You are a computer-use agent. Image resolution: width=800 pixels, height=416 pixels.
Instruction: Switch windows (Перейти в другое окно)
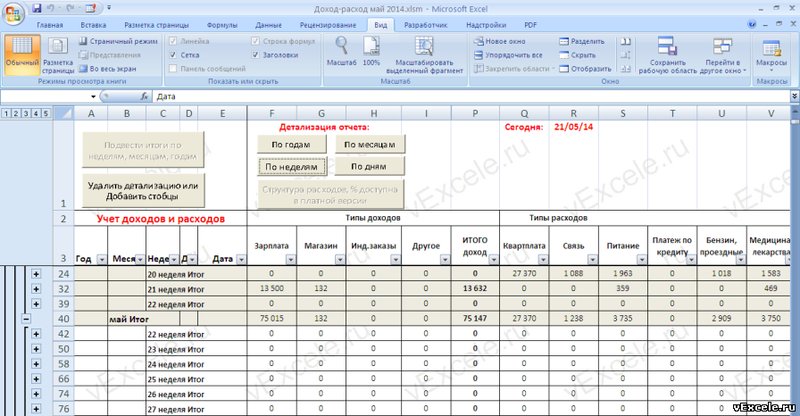723,55
